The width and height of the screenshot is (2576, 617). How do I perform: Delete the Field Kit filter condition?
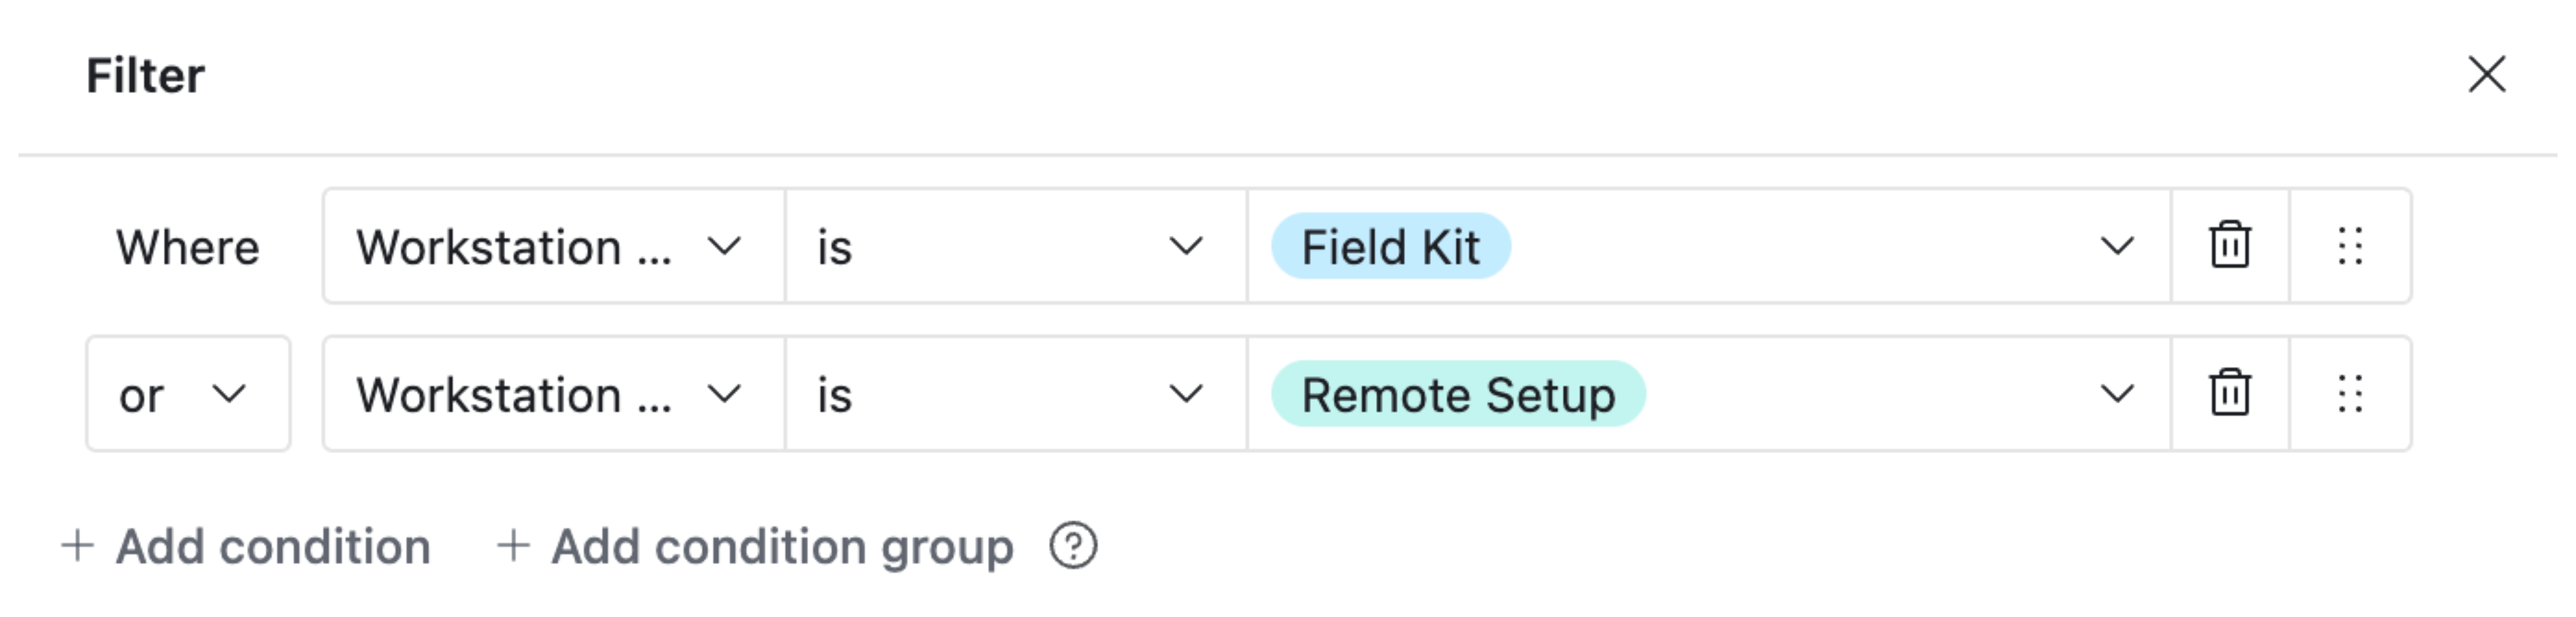(2229, 246)
